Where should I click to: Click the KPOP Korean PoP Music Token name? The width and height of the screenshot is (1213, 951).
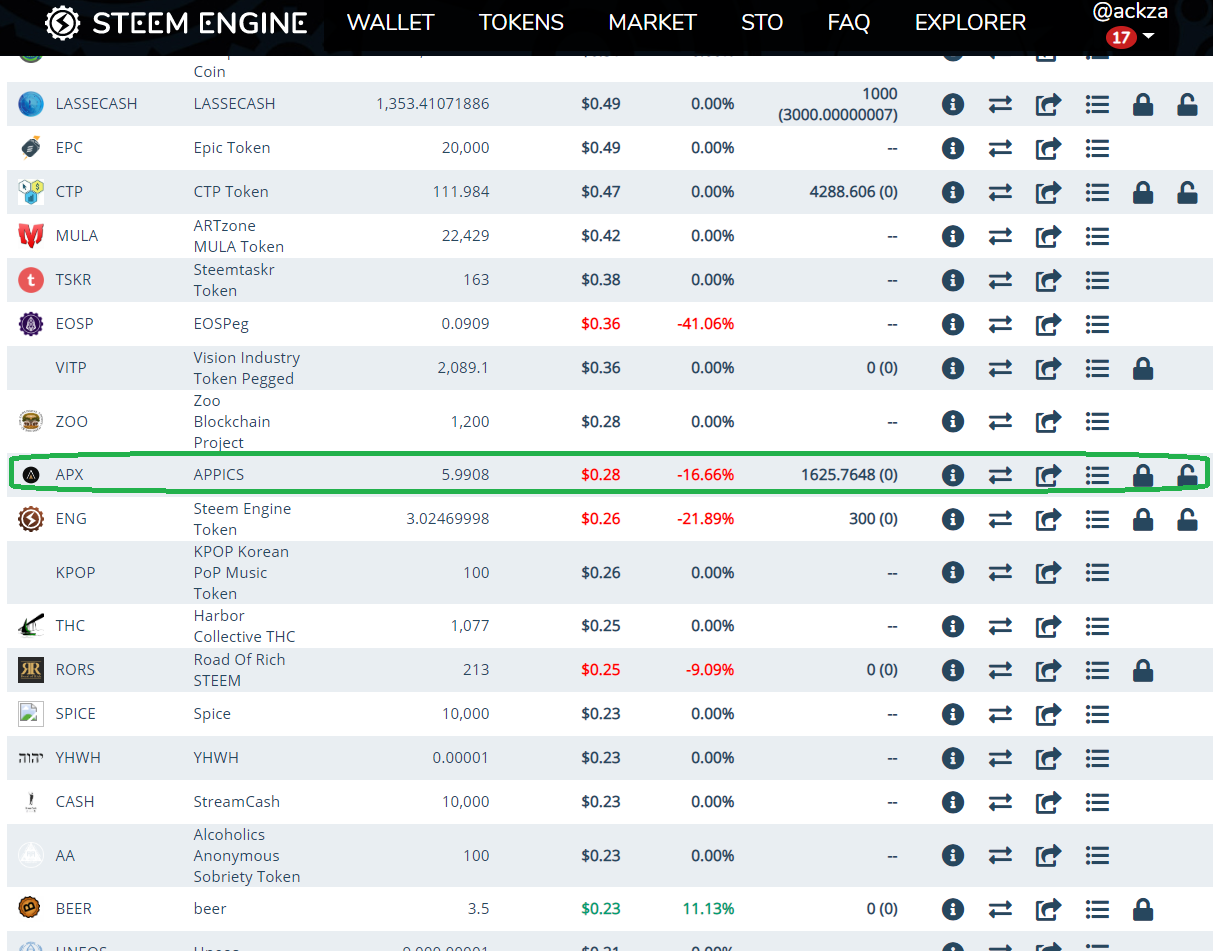coord(241,573)
